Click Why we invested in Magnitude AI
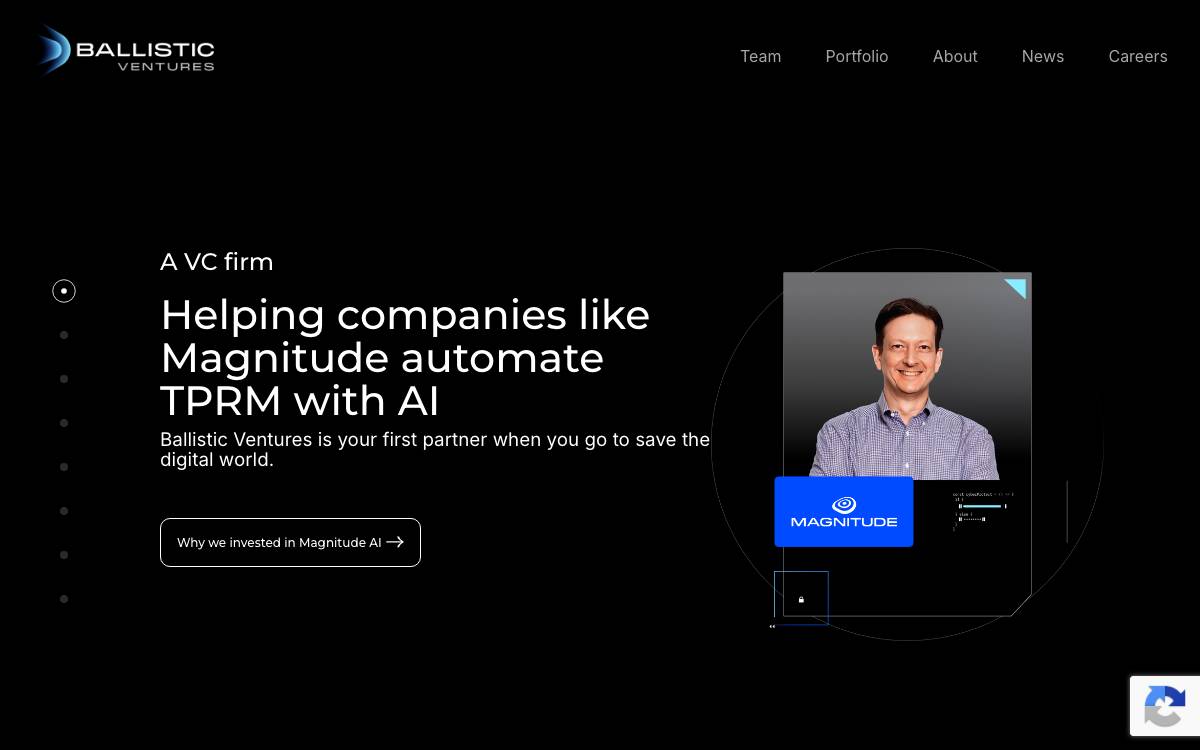This screenshot has height=750, width=1200. (290, 542)
